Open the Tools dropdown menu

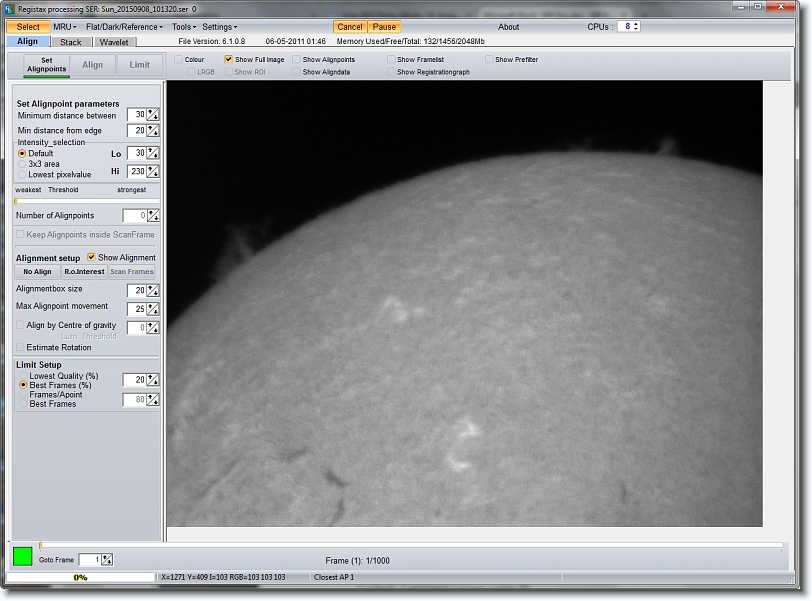184,27
